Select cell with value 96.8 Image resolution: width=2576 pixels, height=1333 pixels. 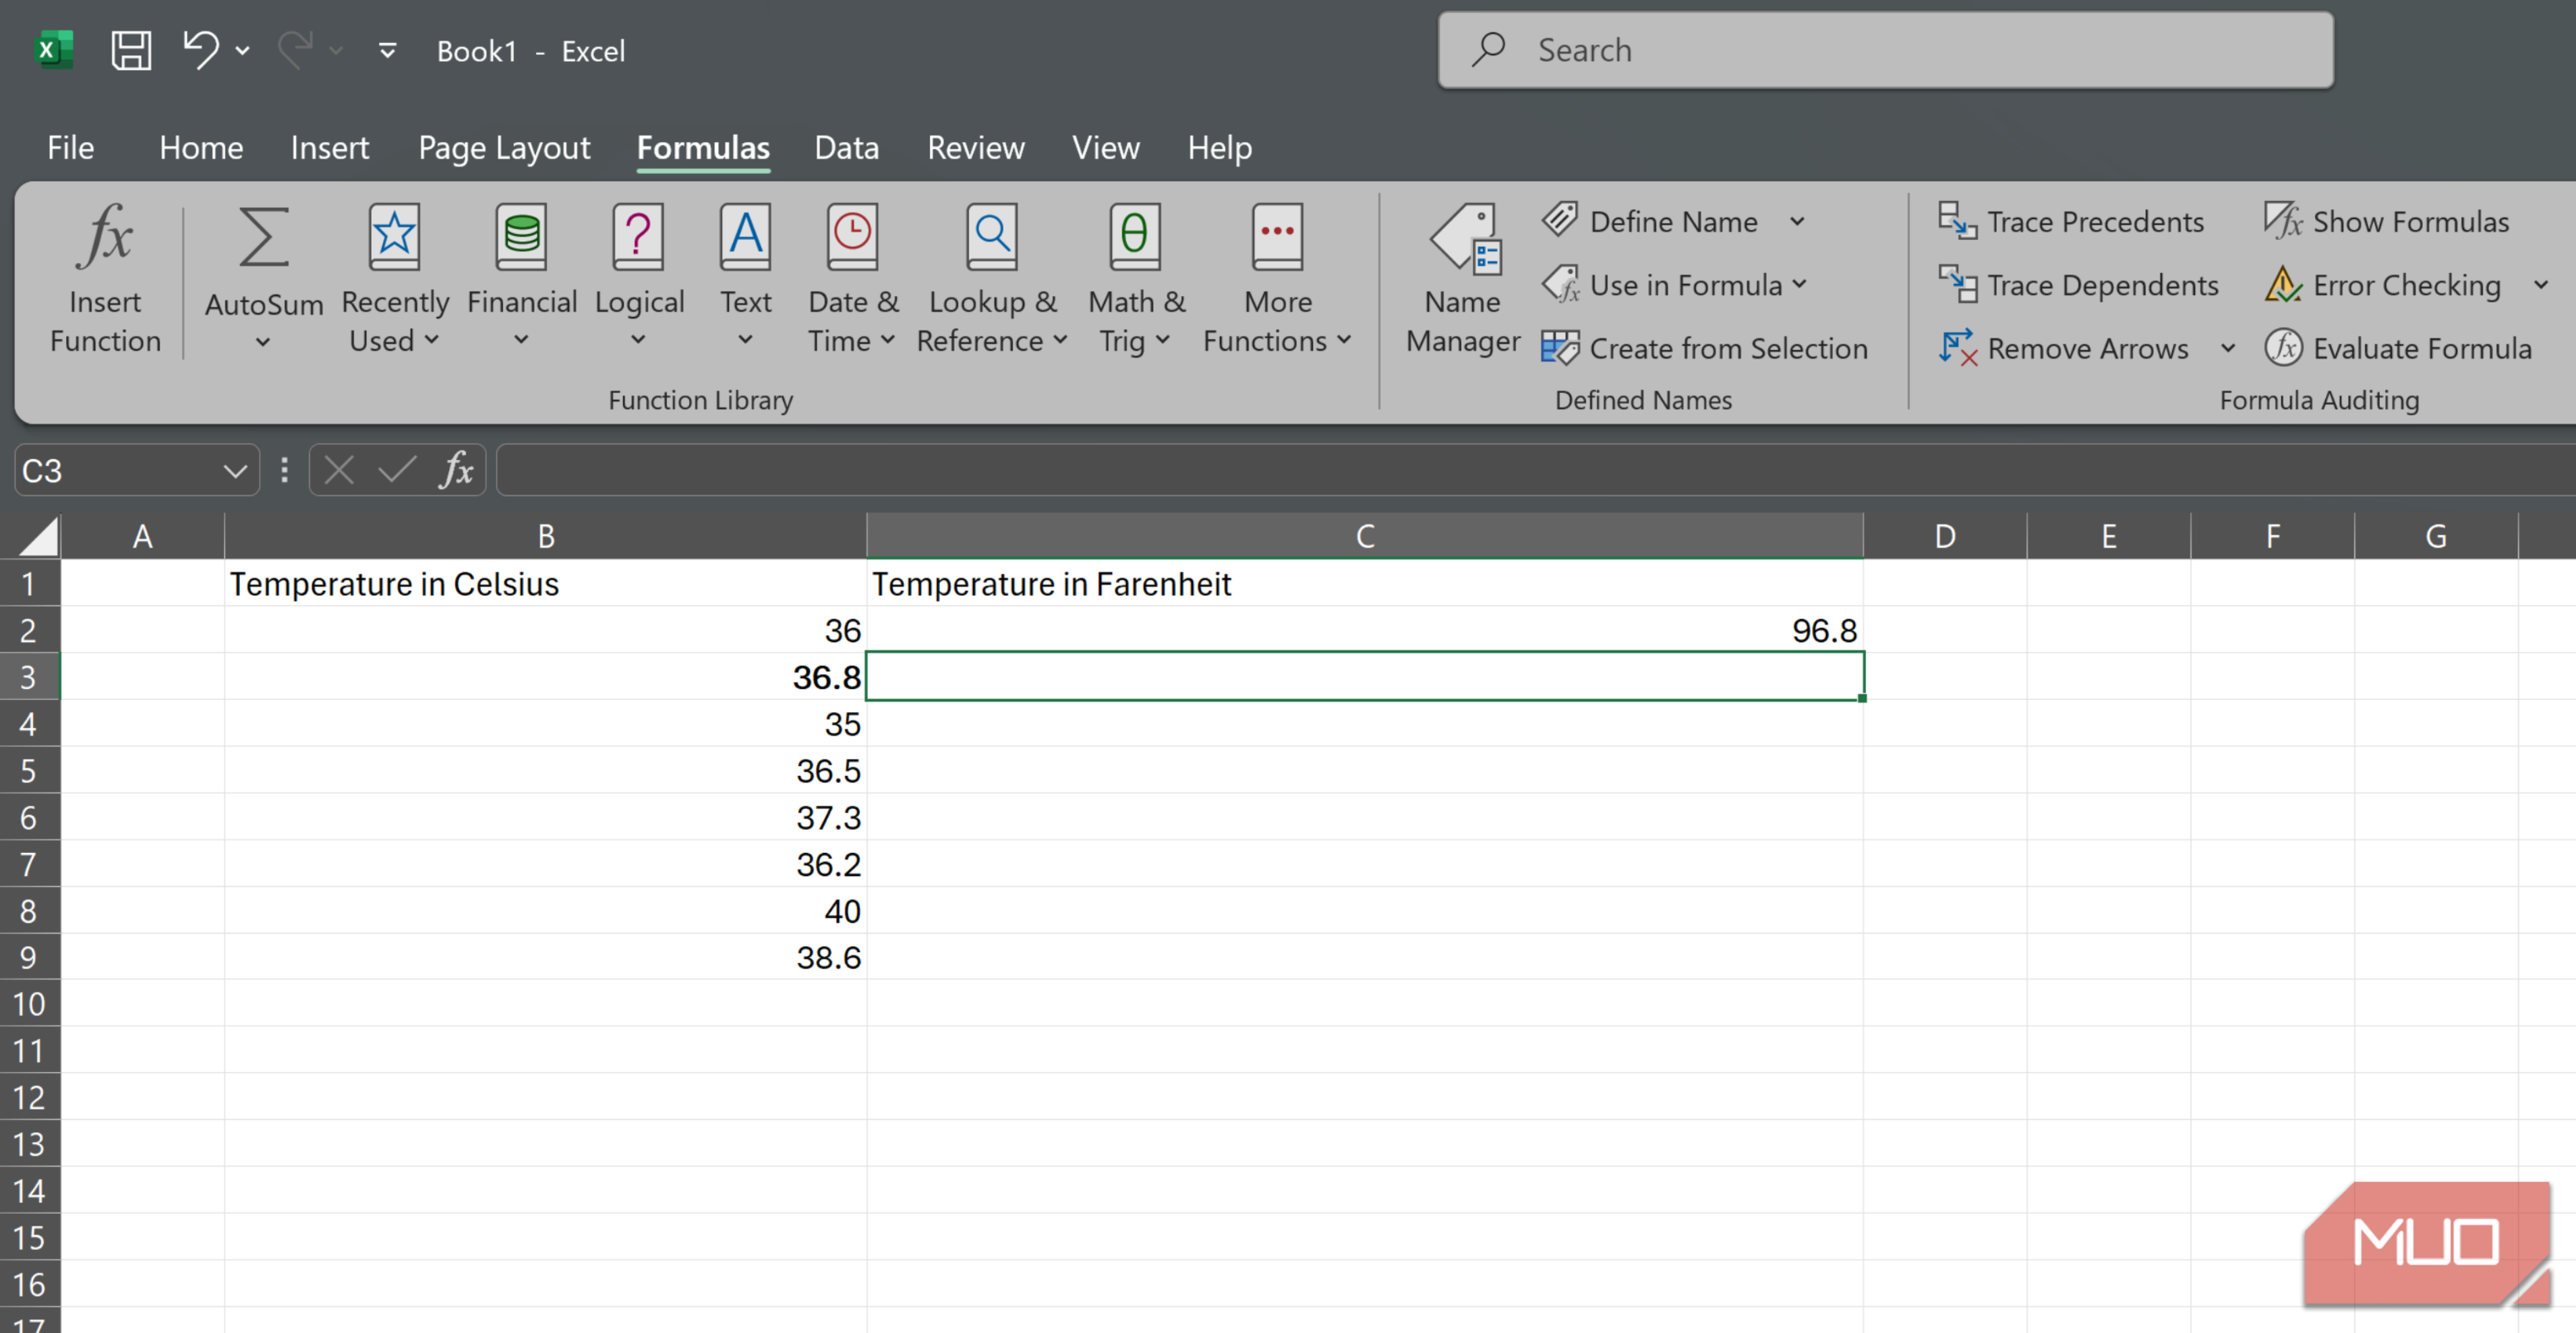[1364, 630]
